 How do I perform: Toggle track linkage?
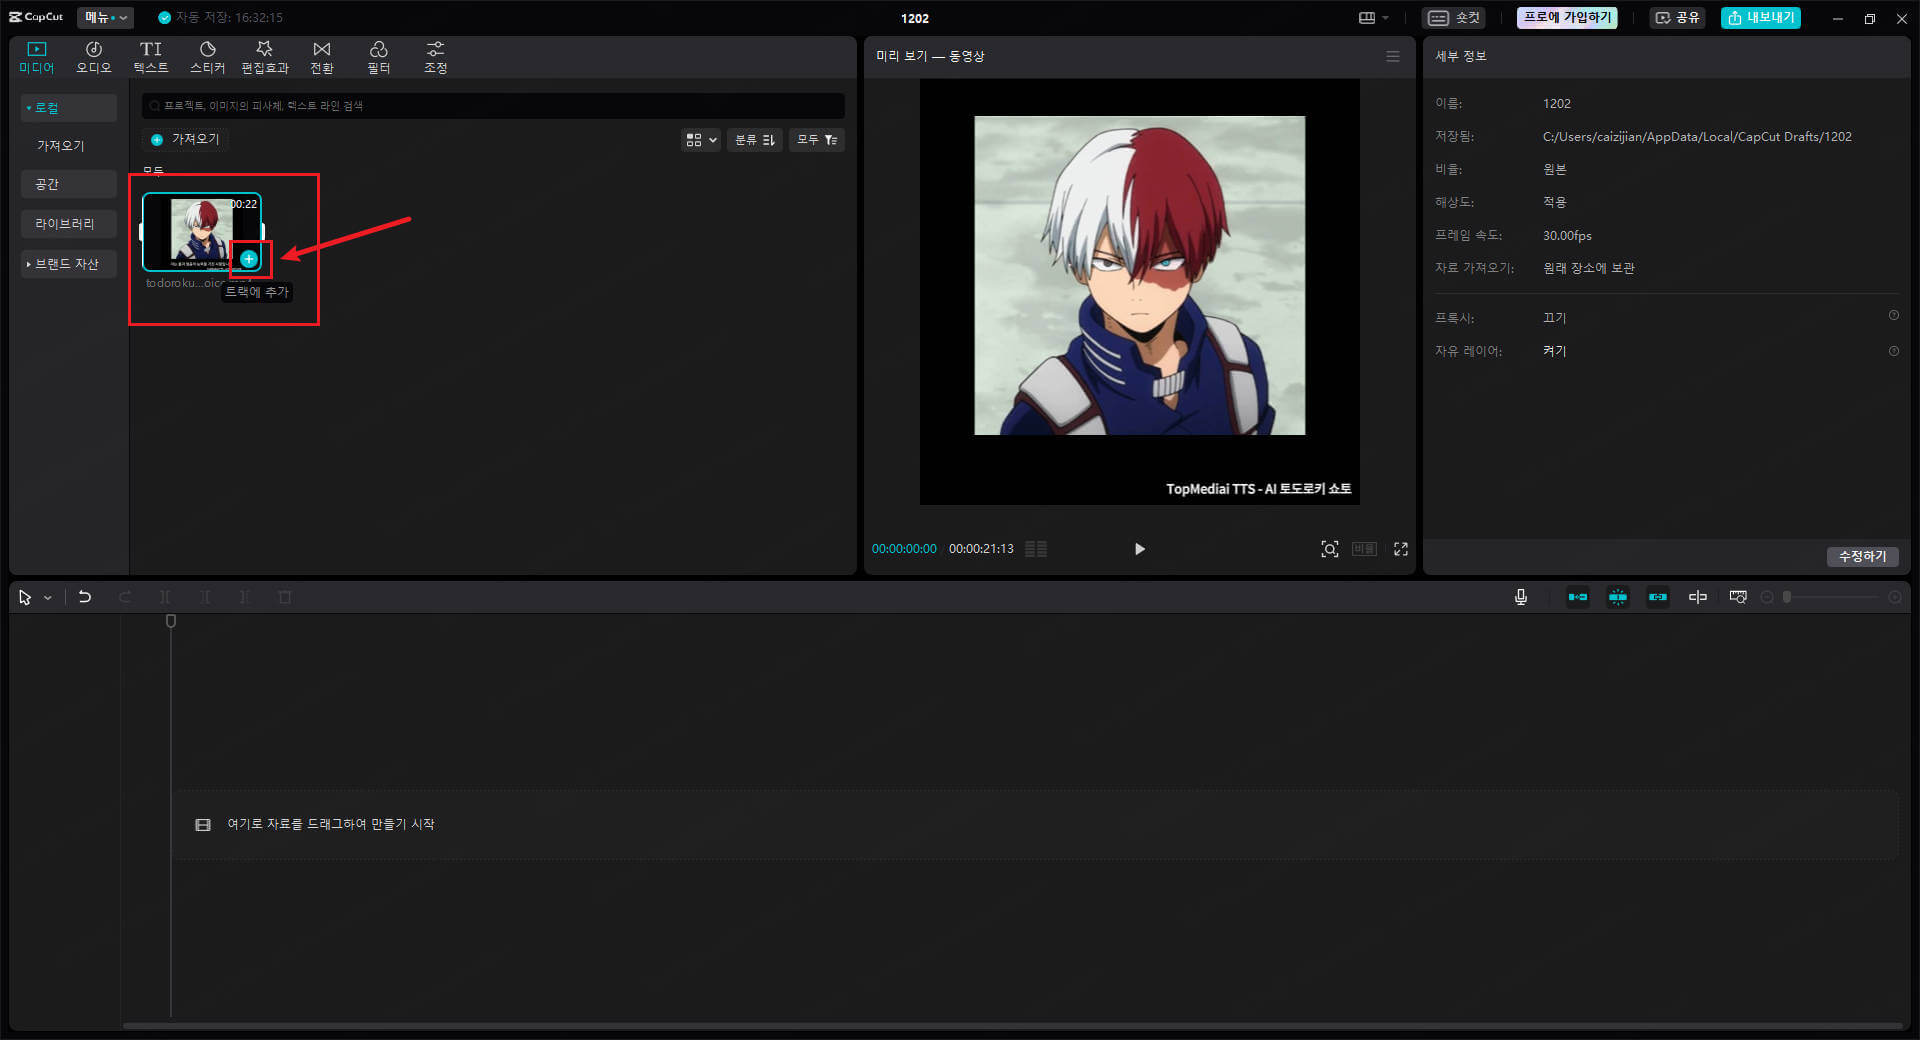[x=1658, y=597]
